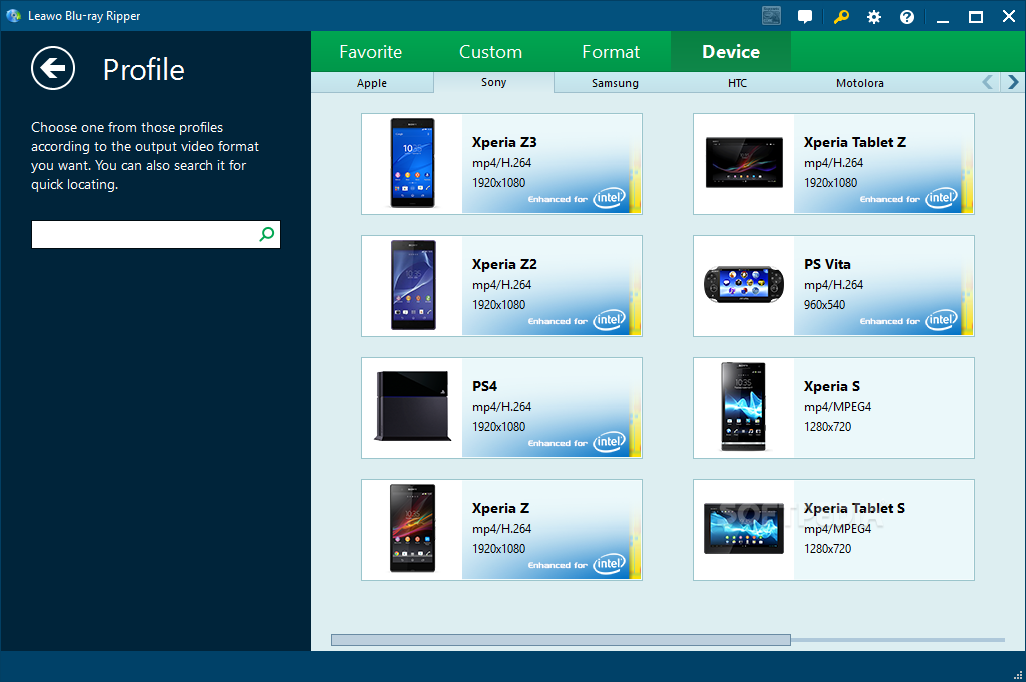Open settings via the gear icon
This screenshot has width=1026, height=682.
pos(874,17)
